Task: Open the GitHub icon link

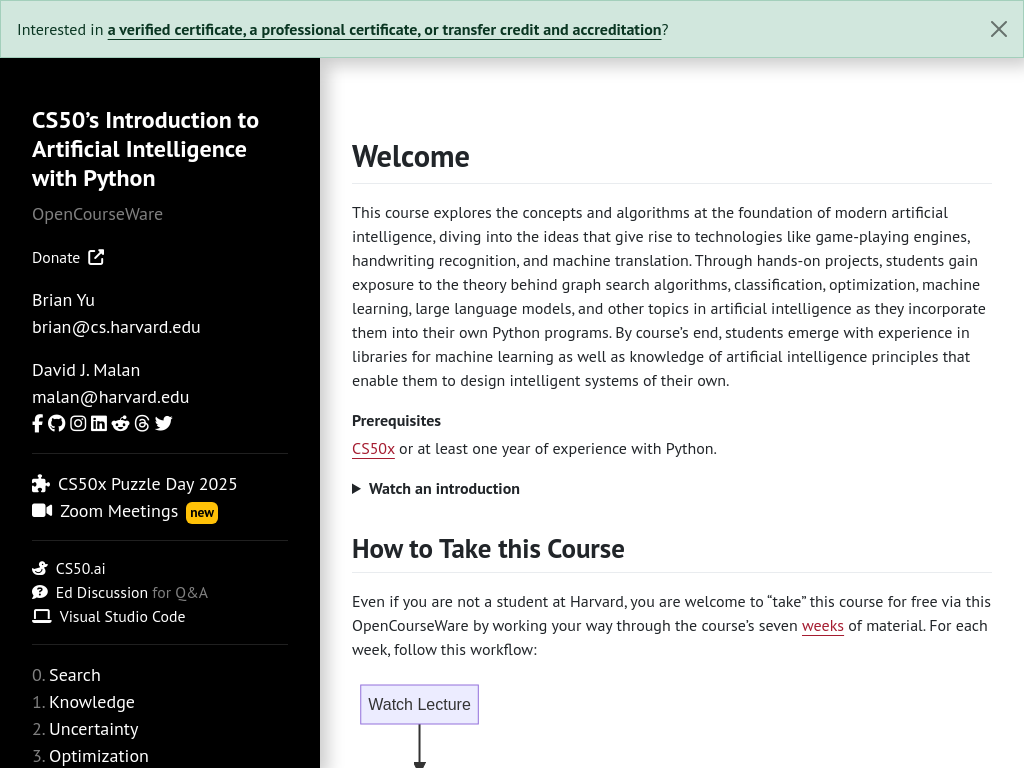Action: point(57,423)
